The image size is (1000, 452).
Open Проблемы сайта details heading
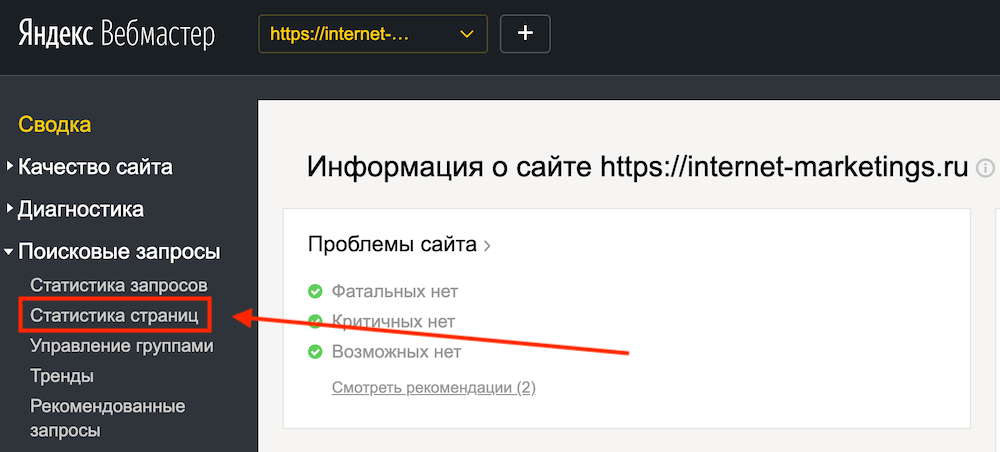tap(393, 244)
